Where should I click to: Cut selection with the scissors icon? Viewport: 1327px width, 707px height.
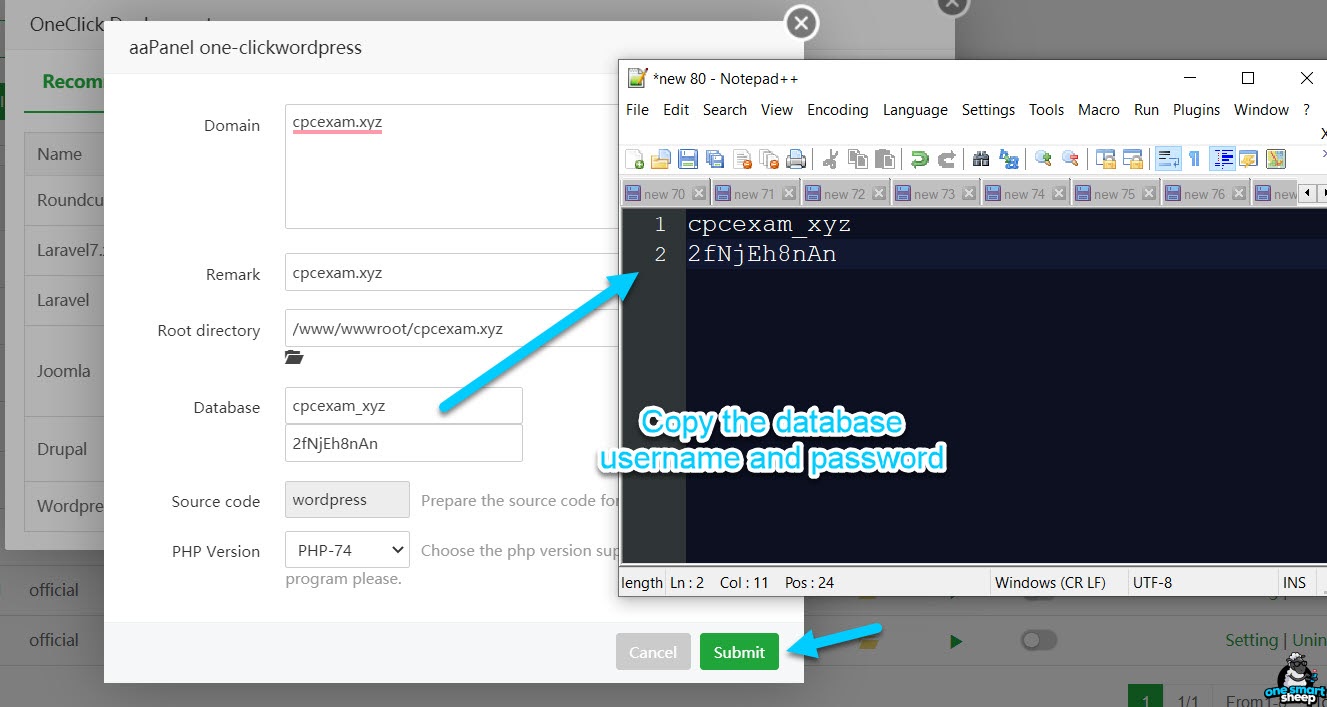830,159
